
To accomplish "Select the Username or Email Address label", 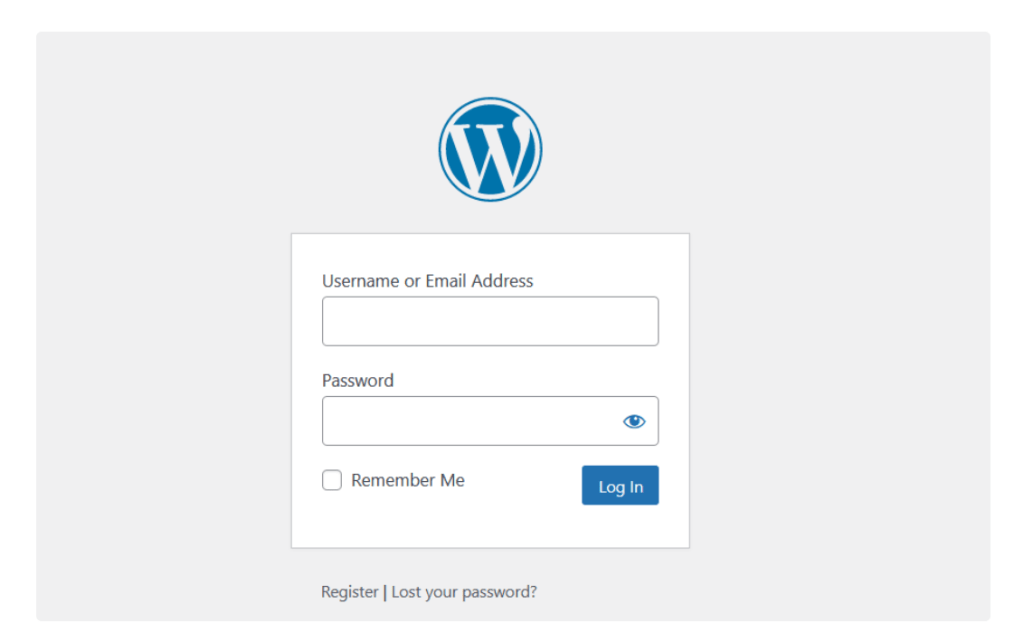I will click(x=426, y=281).
